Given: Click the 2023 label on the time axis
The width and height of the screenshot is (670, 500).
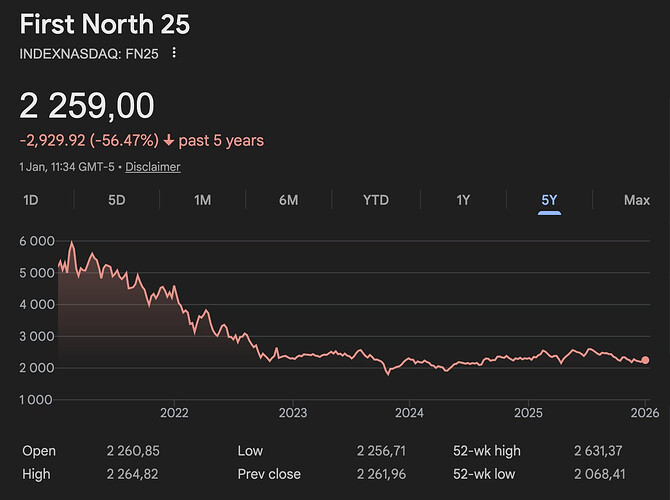Looking at the screenshot, I should pos(293,412).
